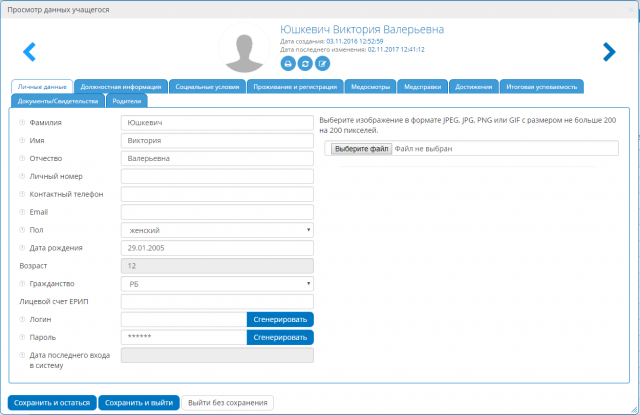Image resolution: width=640 pixels, height=415 pixels.
Task: Click the Лицевой счет ЕРИП field
Action: (x=217, y=302)
